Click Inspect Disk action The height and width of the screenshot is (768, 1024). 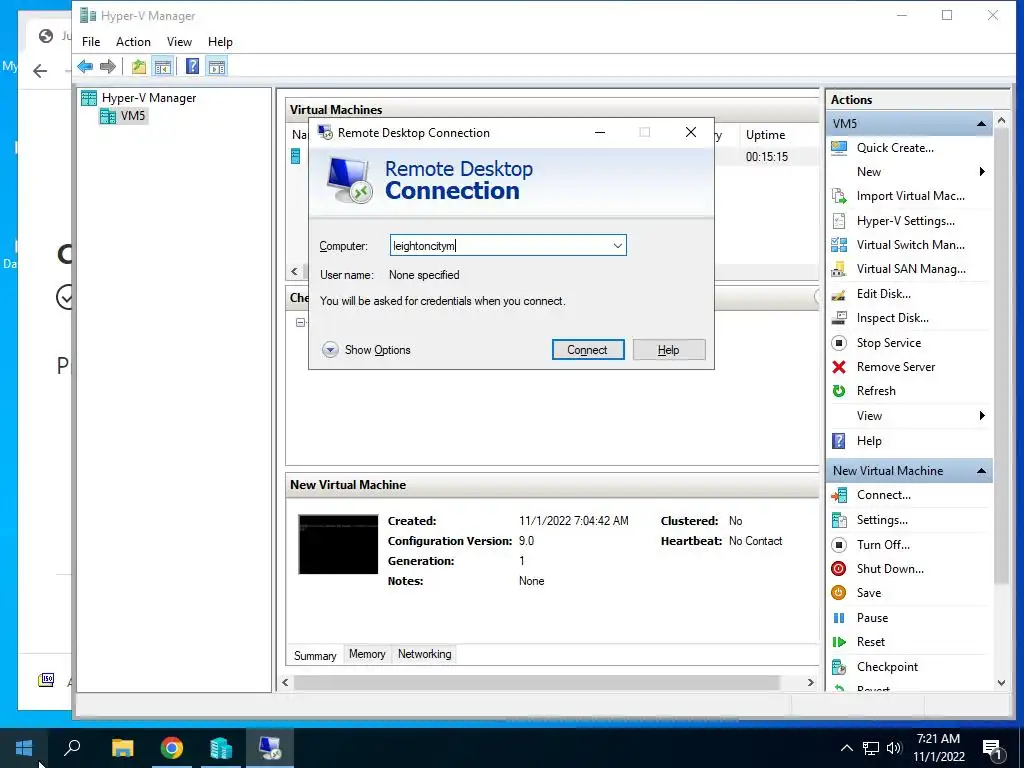pyautogui.click(x=892, y=318)
